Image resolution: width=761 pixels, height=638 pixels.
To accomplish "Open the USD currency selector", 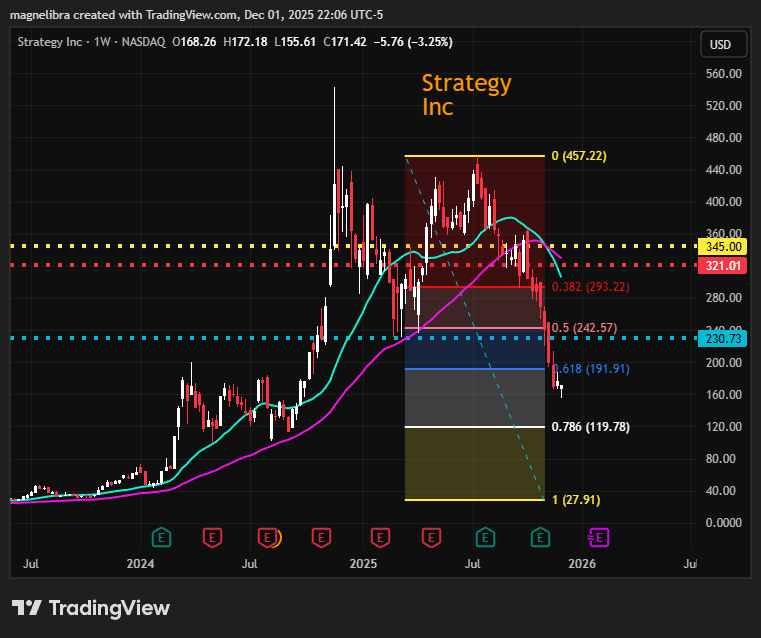I will pyautogui.click(x=724, y=45).
